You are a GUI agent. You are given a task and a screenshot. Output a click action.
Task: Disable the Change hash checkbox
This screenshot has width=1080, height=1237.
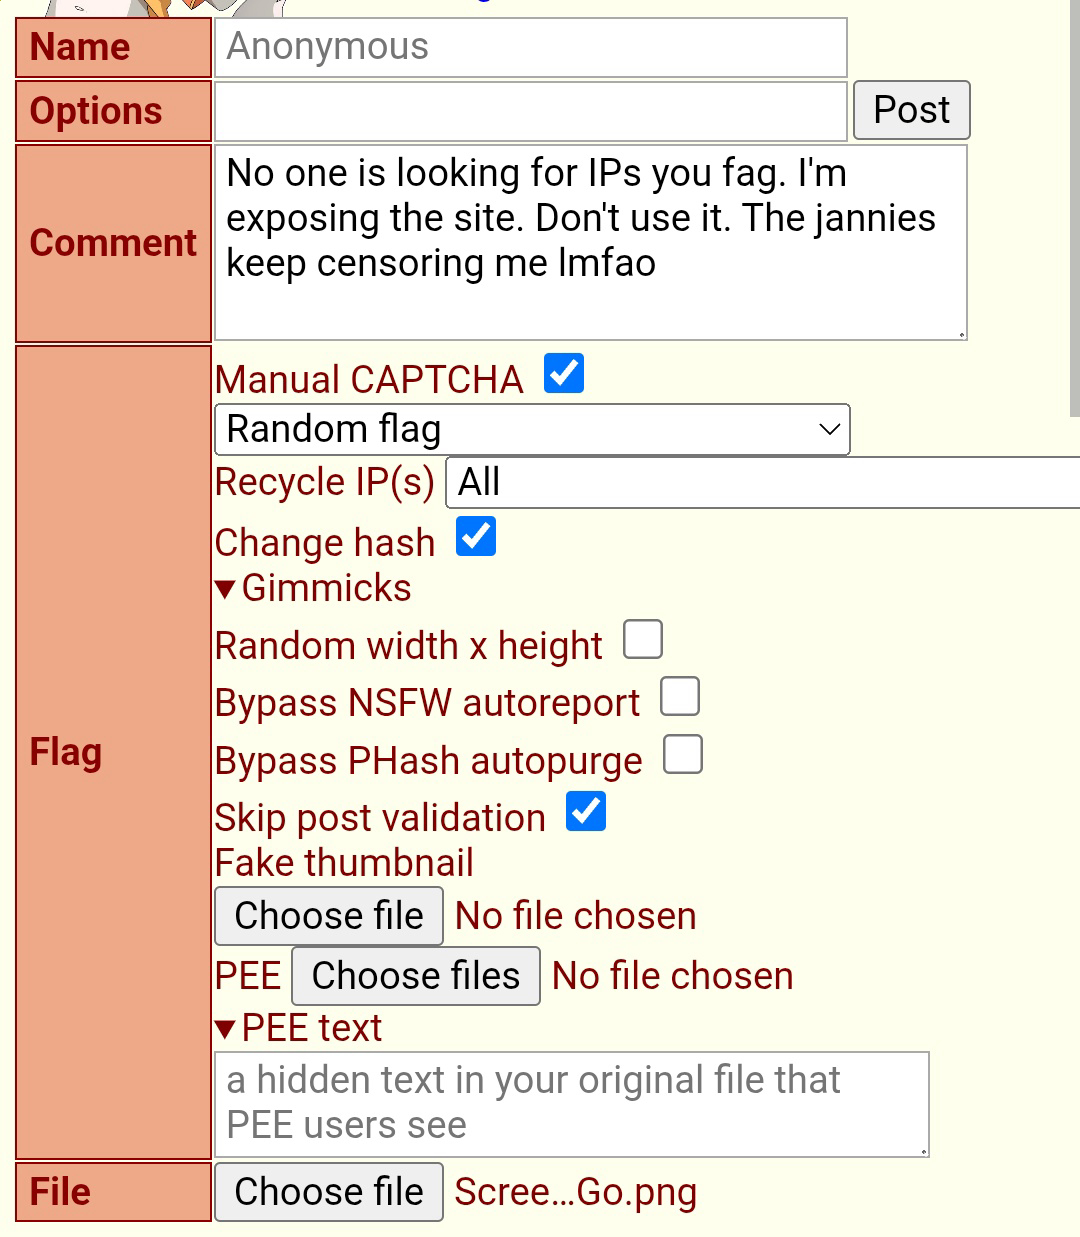click(x=476, y=537)
